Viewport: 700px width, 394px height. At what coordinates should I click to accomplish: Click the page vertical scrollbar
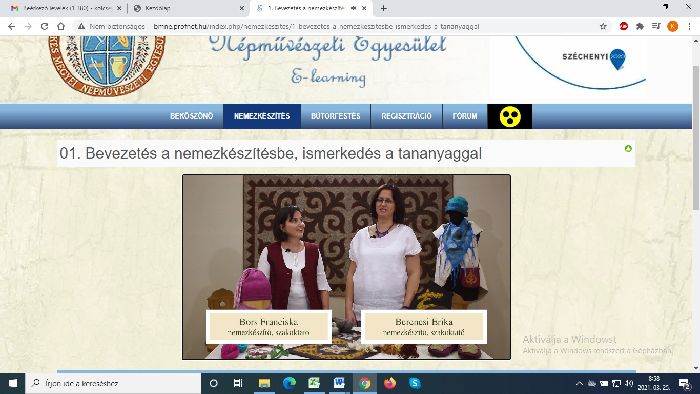(696, 204)
